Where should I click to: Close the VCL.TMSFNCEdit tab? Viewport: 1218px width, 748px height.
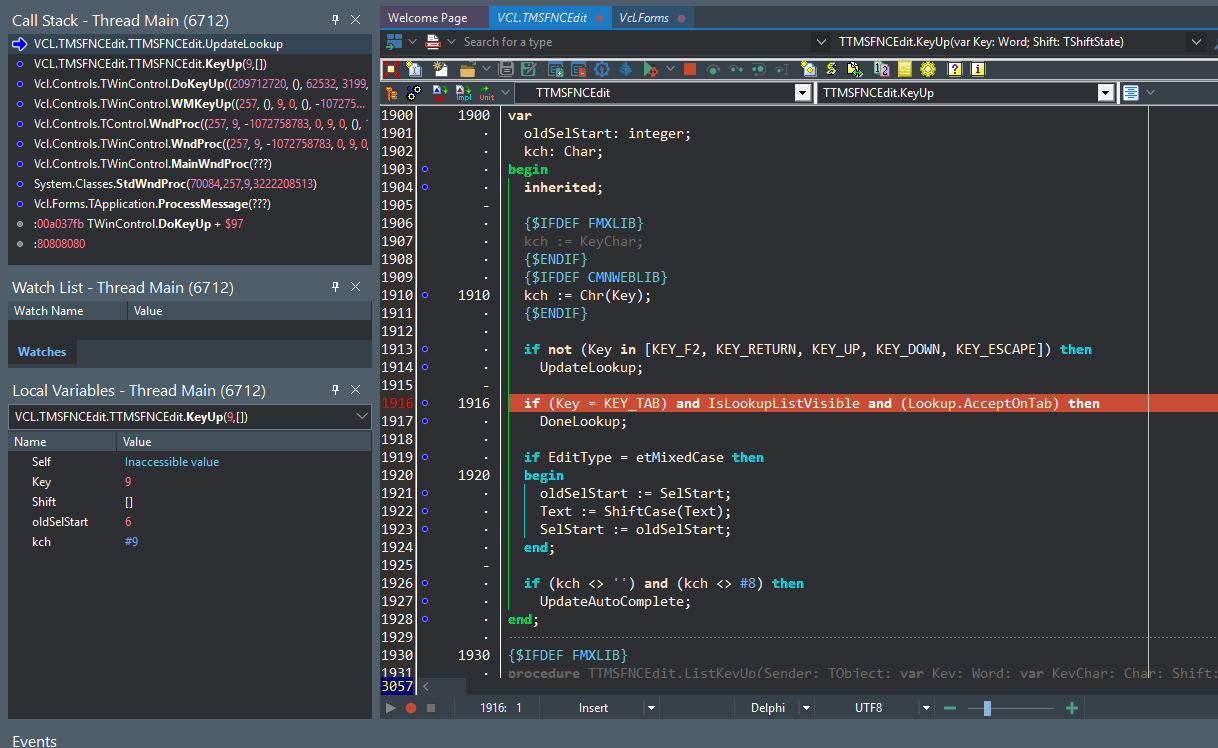599,18
